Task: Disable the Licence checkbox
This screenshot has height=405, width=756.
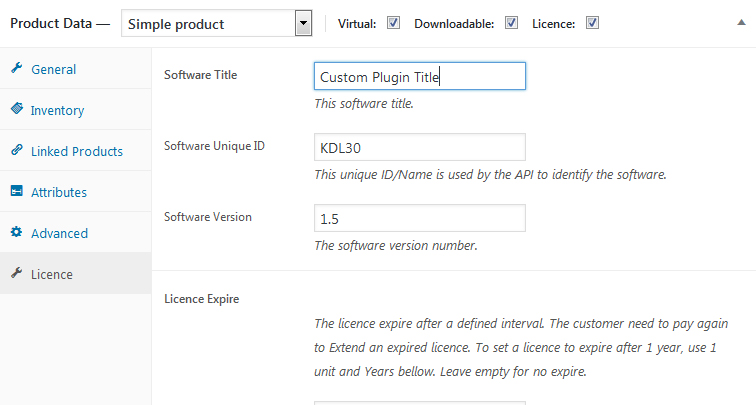Action: (593, 23)
